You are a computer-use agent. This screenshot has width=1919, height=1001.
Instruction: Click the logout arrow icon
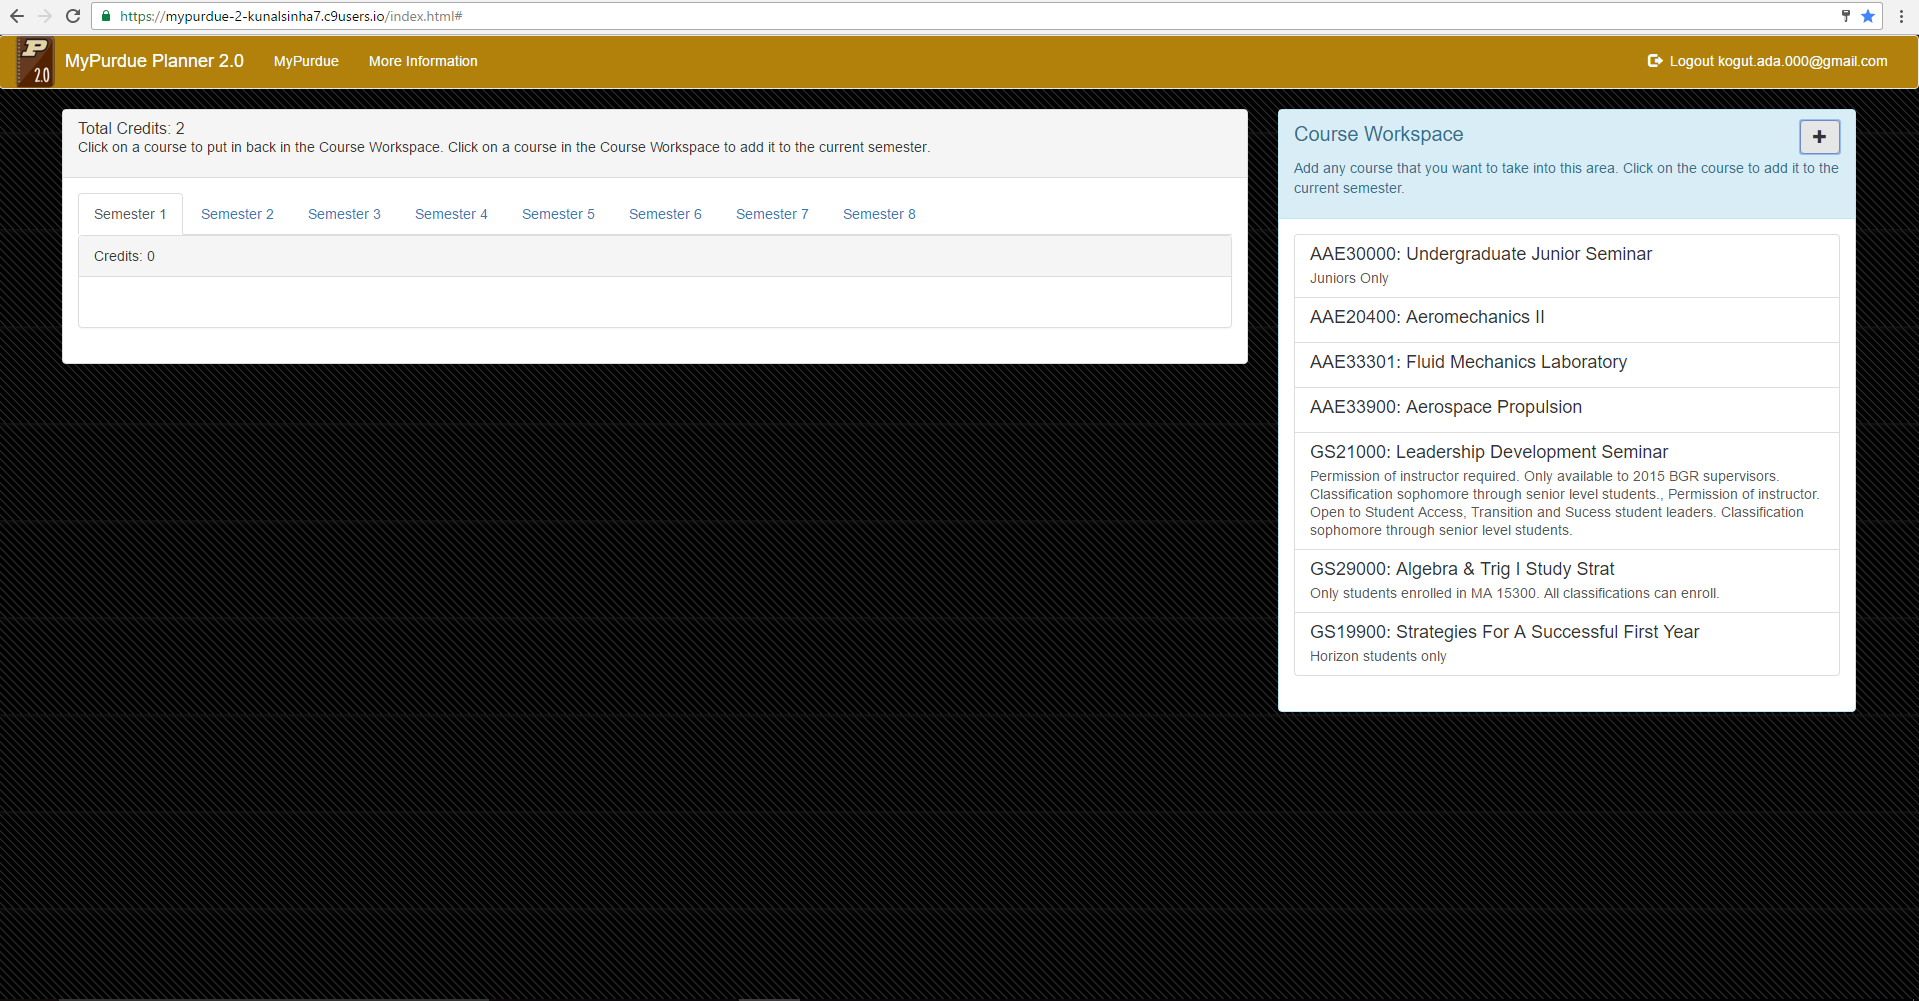point(1655,61)
